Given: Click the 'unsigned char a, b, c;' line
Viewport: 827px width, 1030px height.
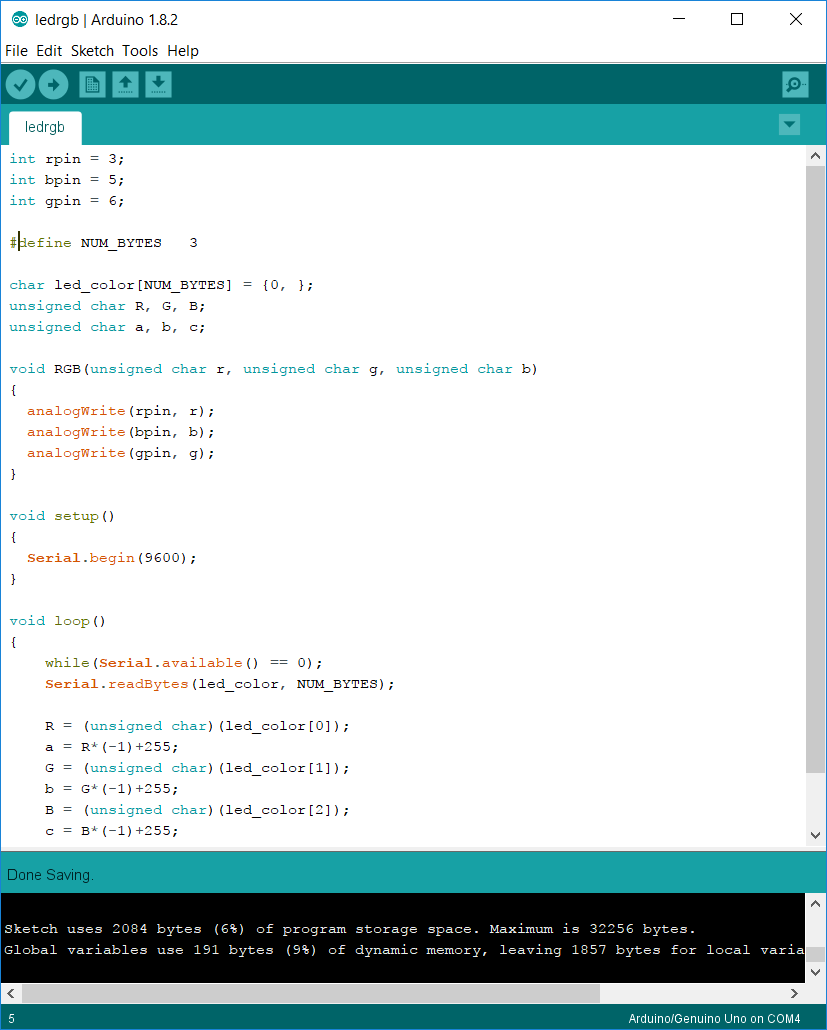Looking at the screenshot, I should pyautogui.click(x=107, y=327).
